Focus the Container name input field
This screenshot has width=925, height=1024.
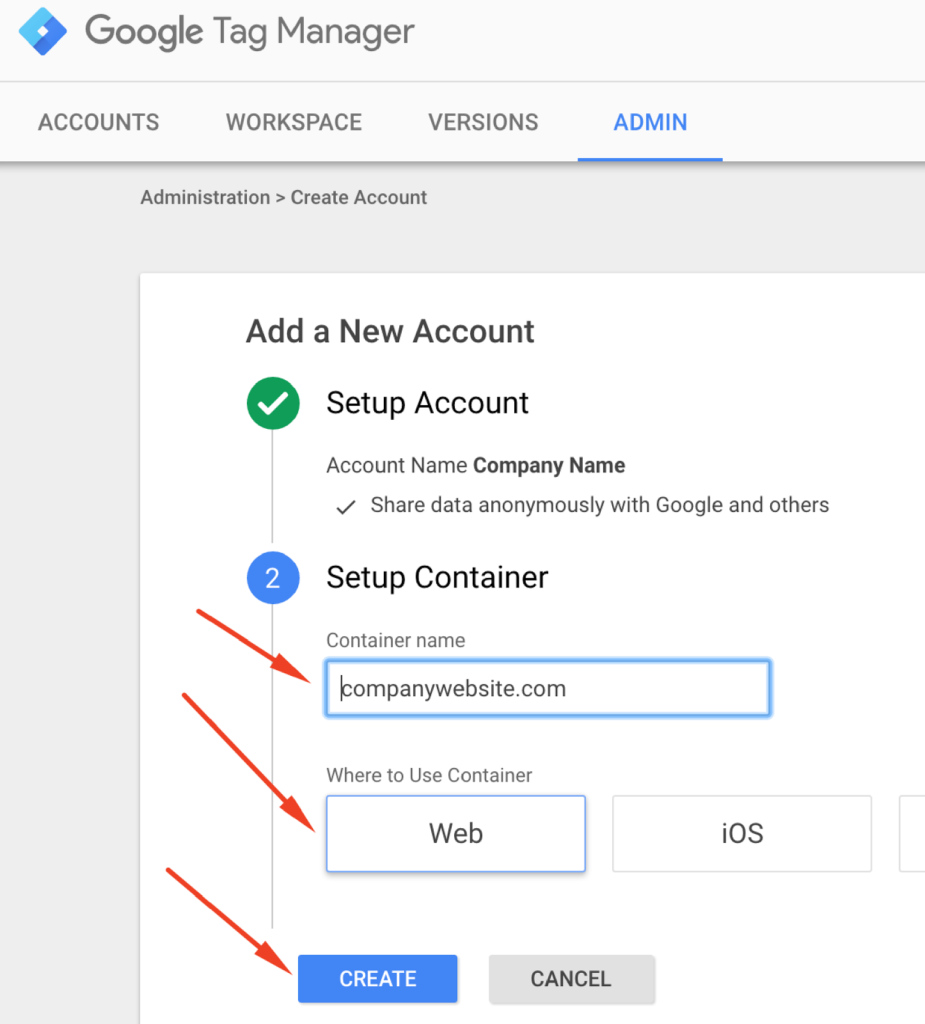coord(548,688)
